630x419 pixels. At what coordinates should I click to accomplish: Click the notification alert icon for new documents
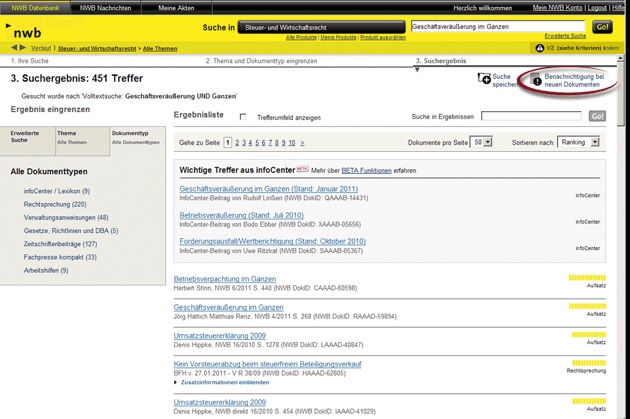click(535, 80)
